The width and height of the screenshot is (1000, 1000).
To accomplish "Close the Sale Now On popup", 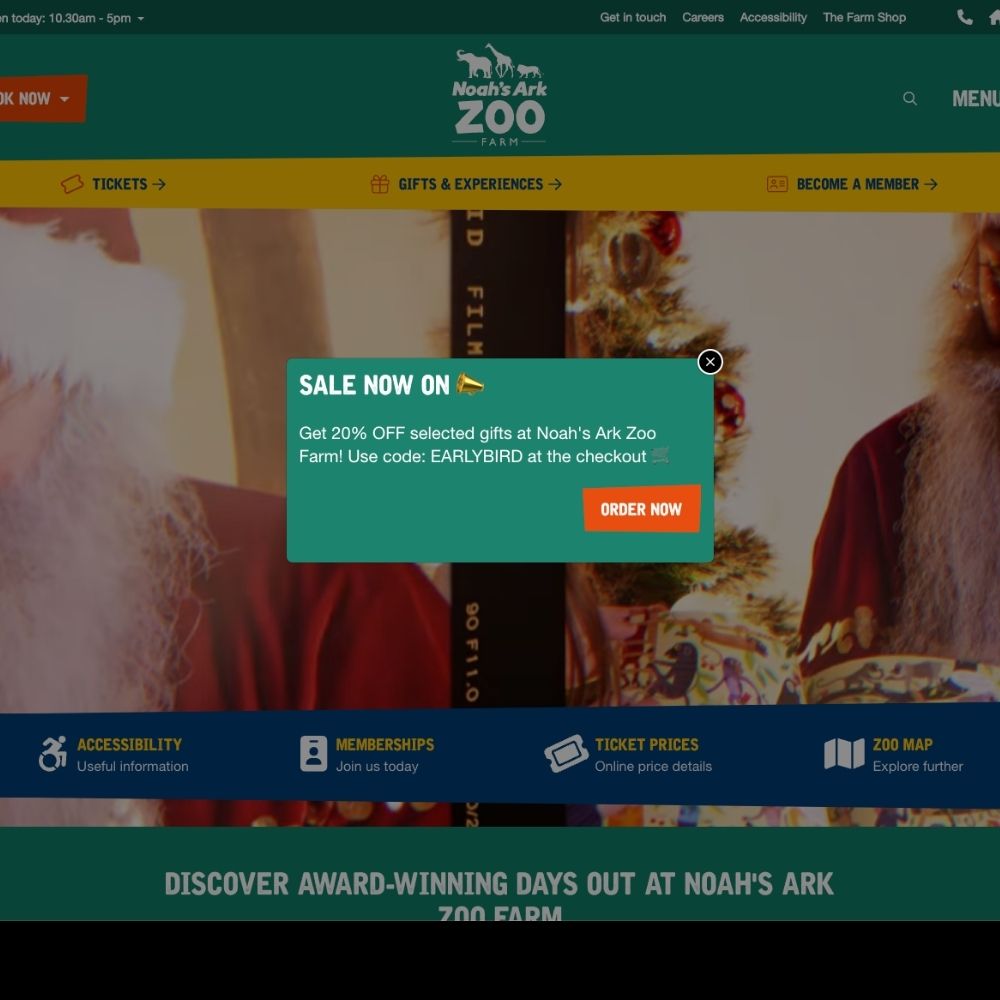I will pos(710,362).
